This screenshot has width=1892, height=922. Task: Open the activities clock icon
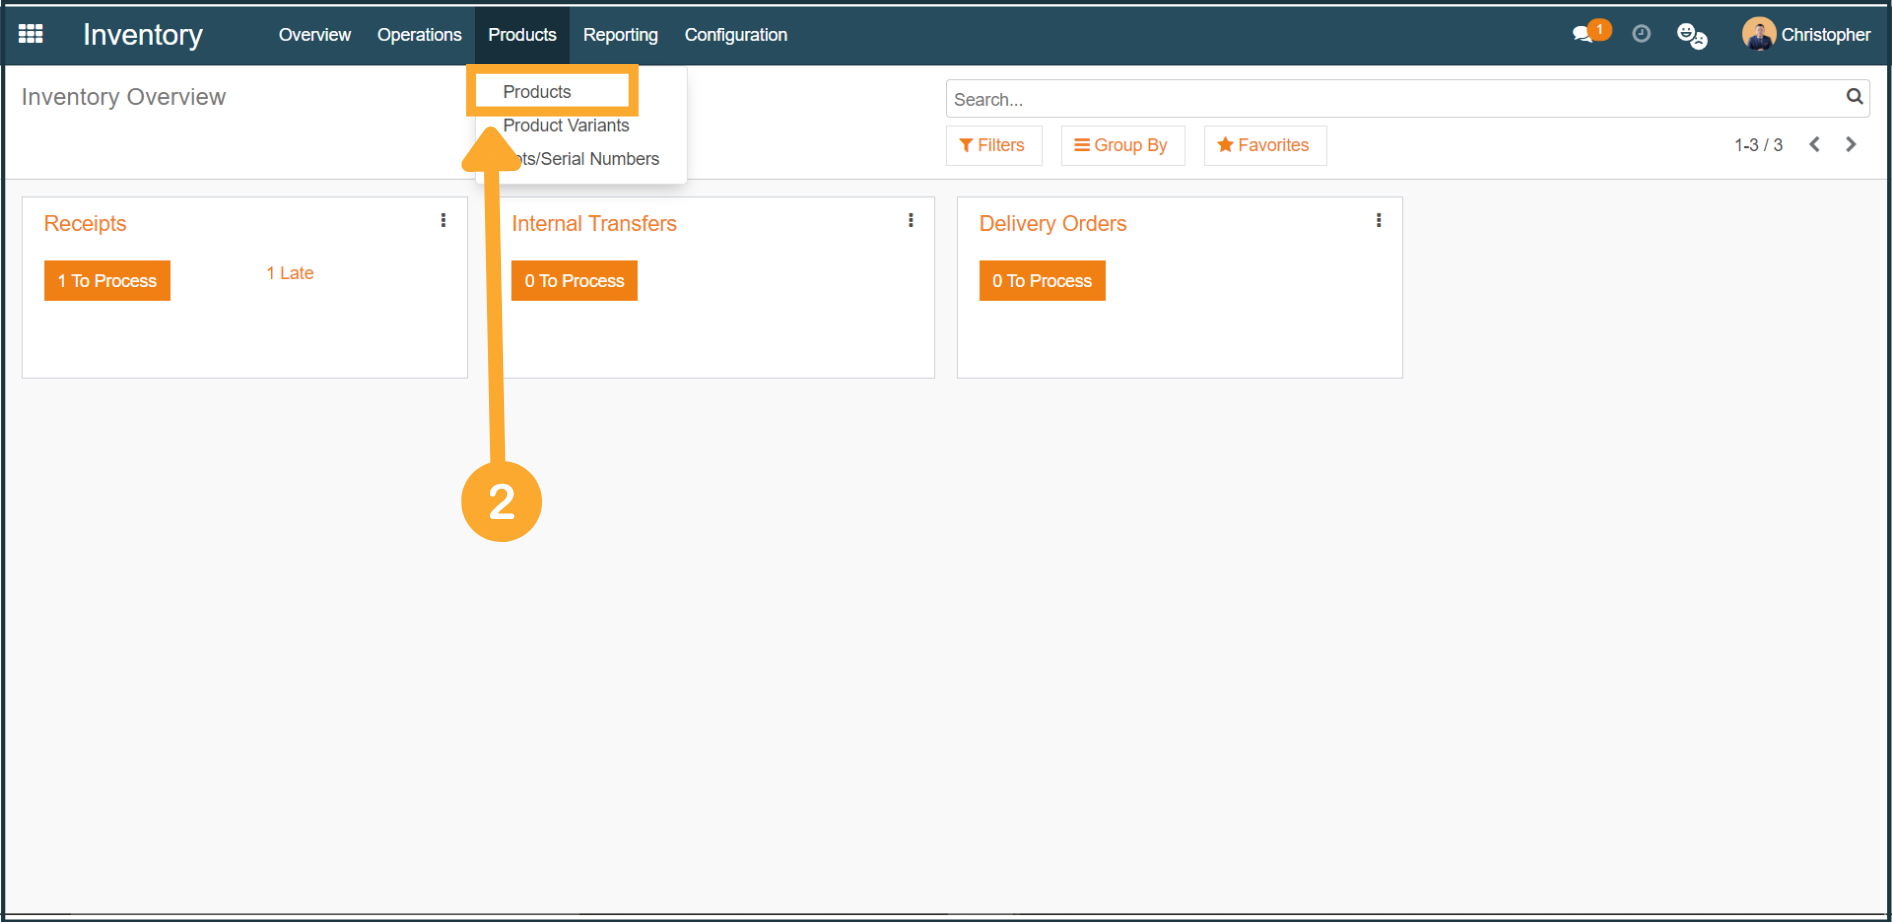coord(1641,34)
